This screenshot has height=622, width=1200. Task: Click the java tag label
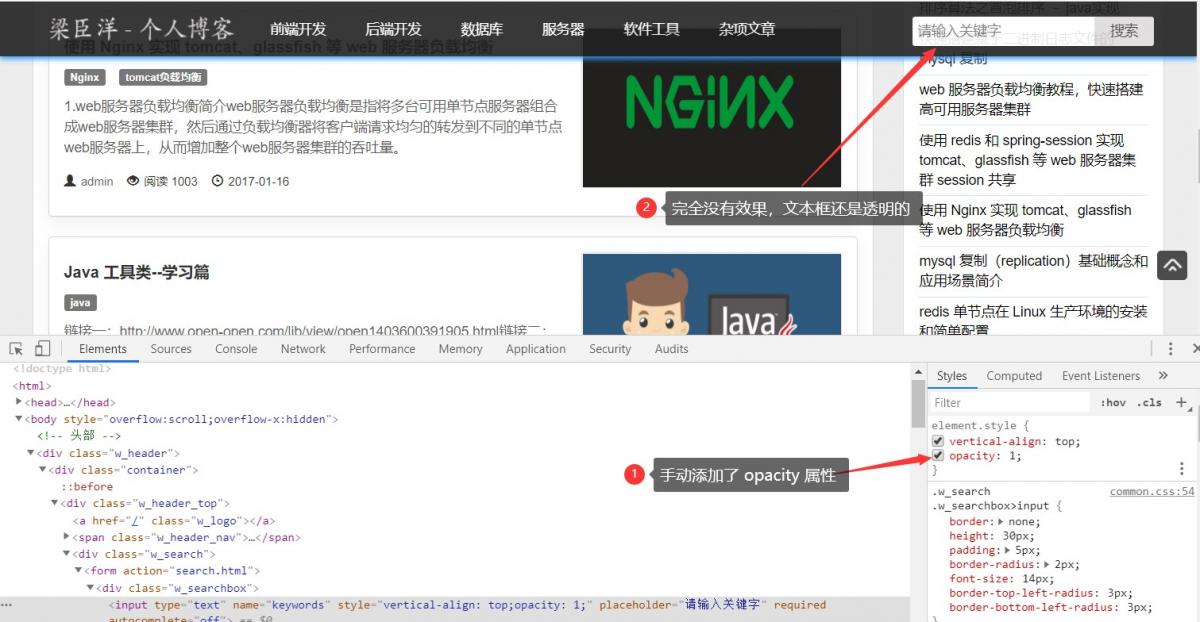point(80,302)
